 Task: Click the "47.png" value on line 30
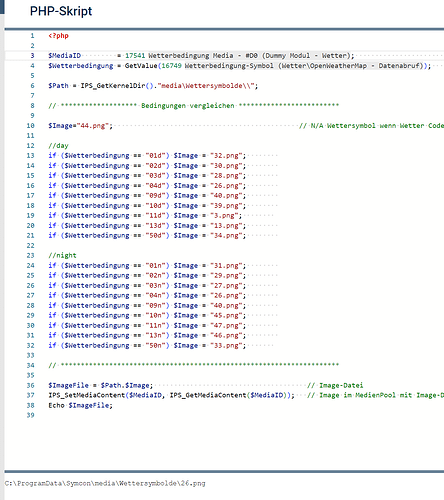(x=226, y=326)
